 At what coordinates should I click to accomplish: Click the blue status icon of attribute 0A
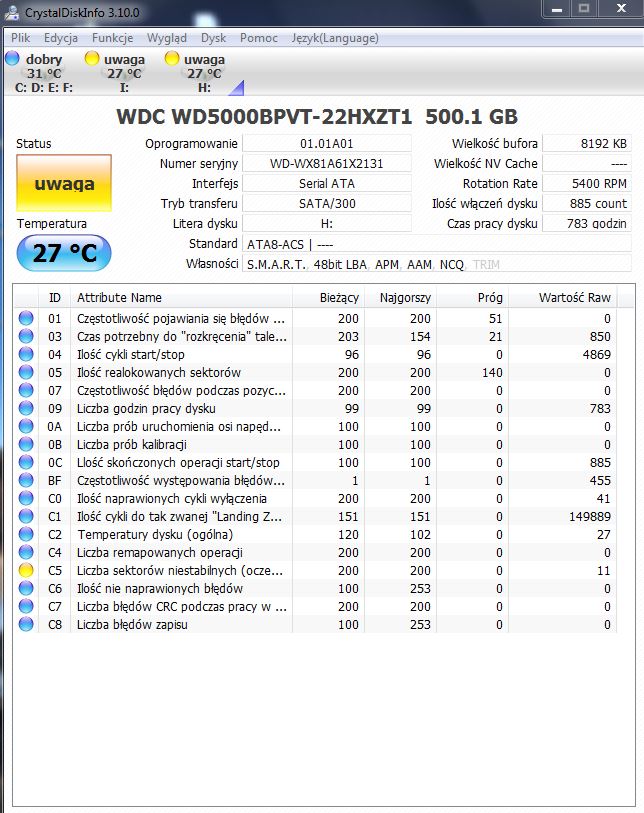(x=26, y=426)
